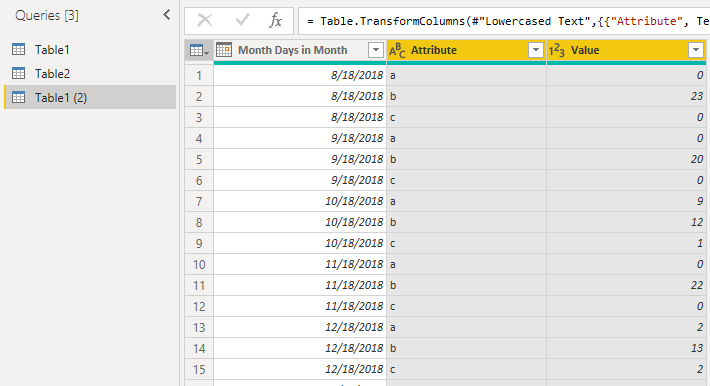Click the Attribute cell 'a' in row 1
The height and width of the screenshot is (386, 710).
[466, 75]
